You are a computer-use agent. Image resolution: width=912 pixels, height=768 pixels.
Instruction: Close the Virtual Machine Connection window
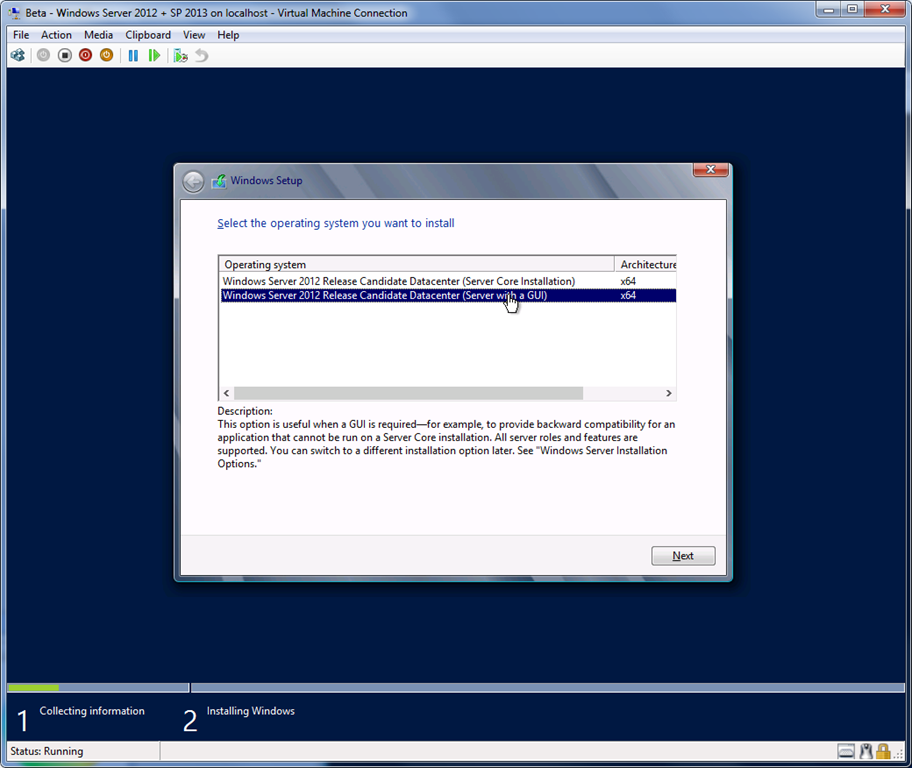[x=885, y=9]
